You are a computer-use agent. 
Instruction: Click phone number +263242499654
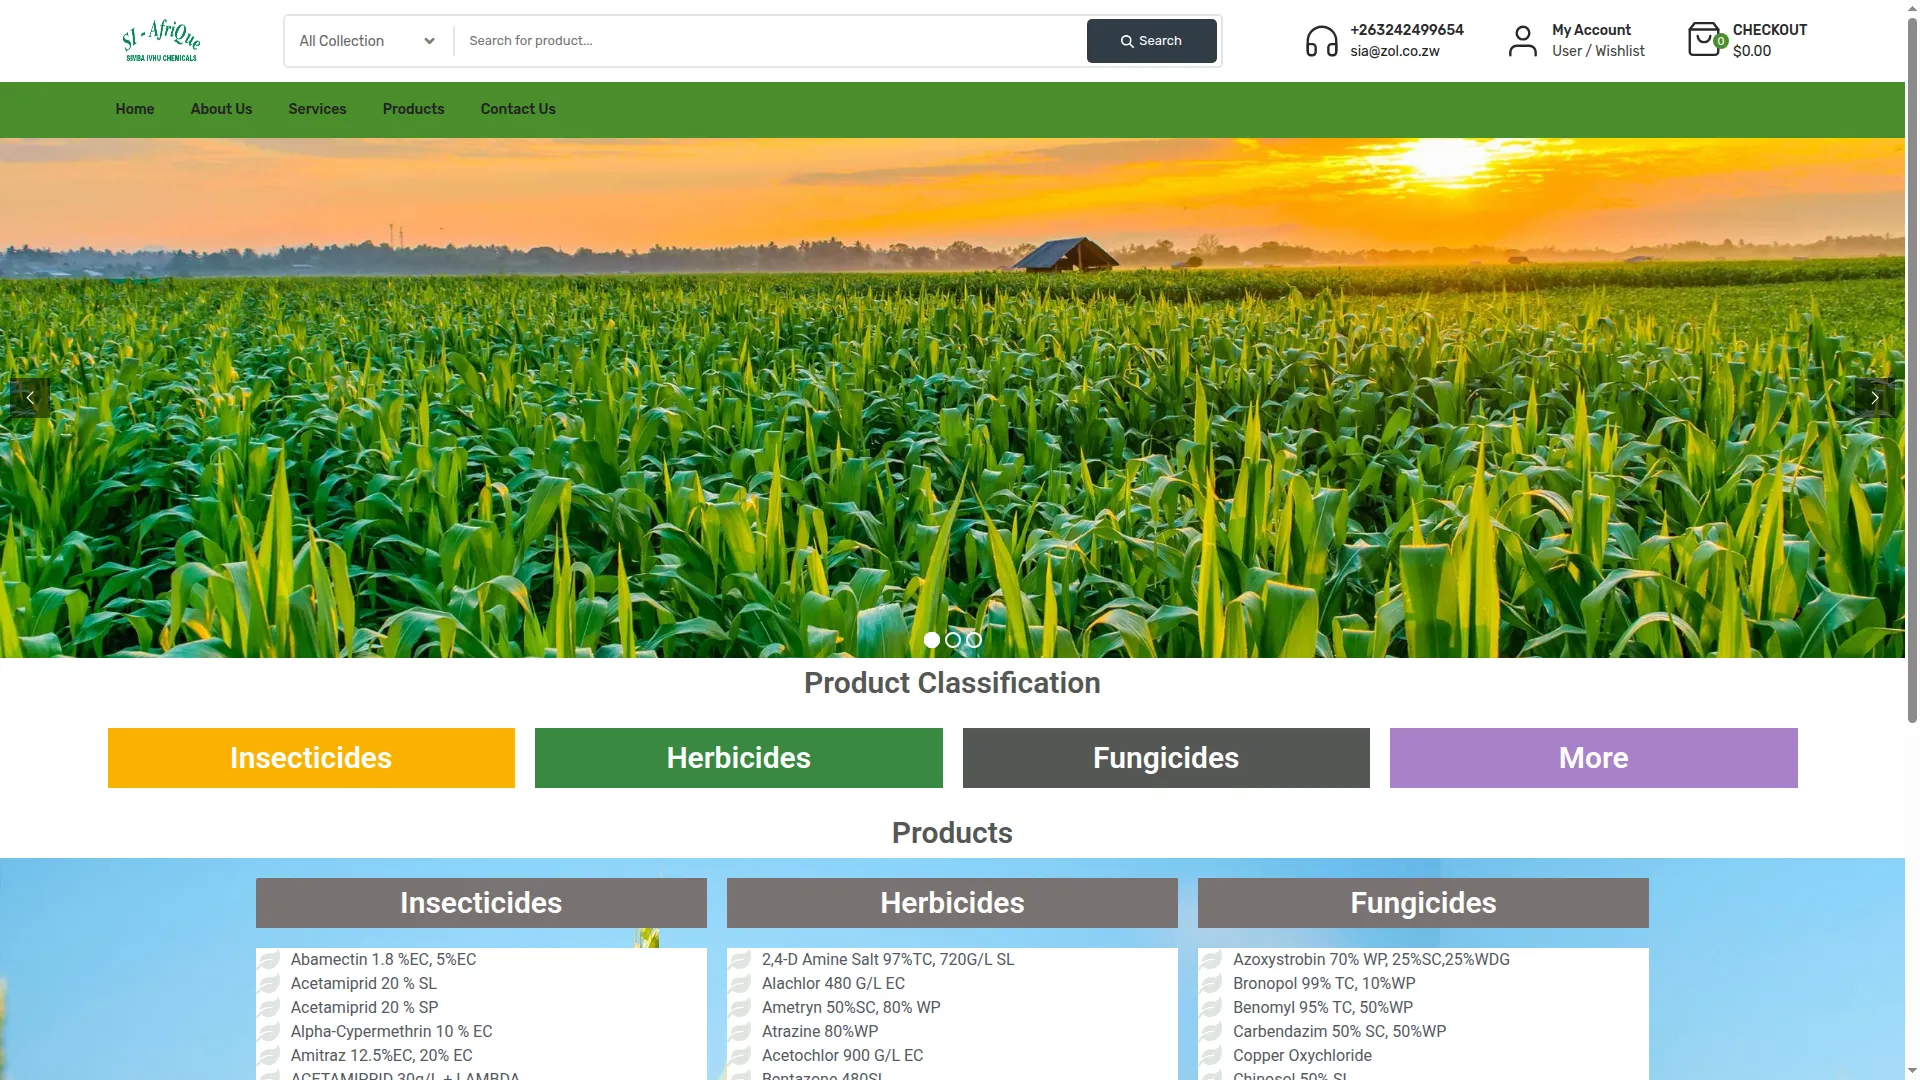pos(1406,30)
